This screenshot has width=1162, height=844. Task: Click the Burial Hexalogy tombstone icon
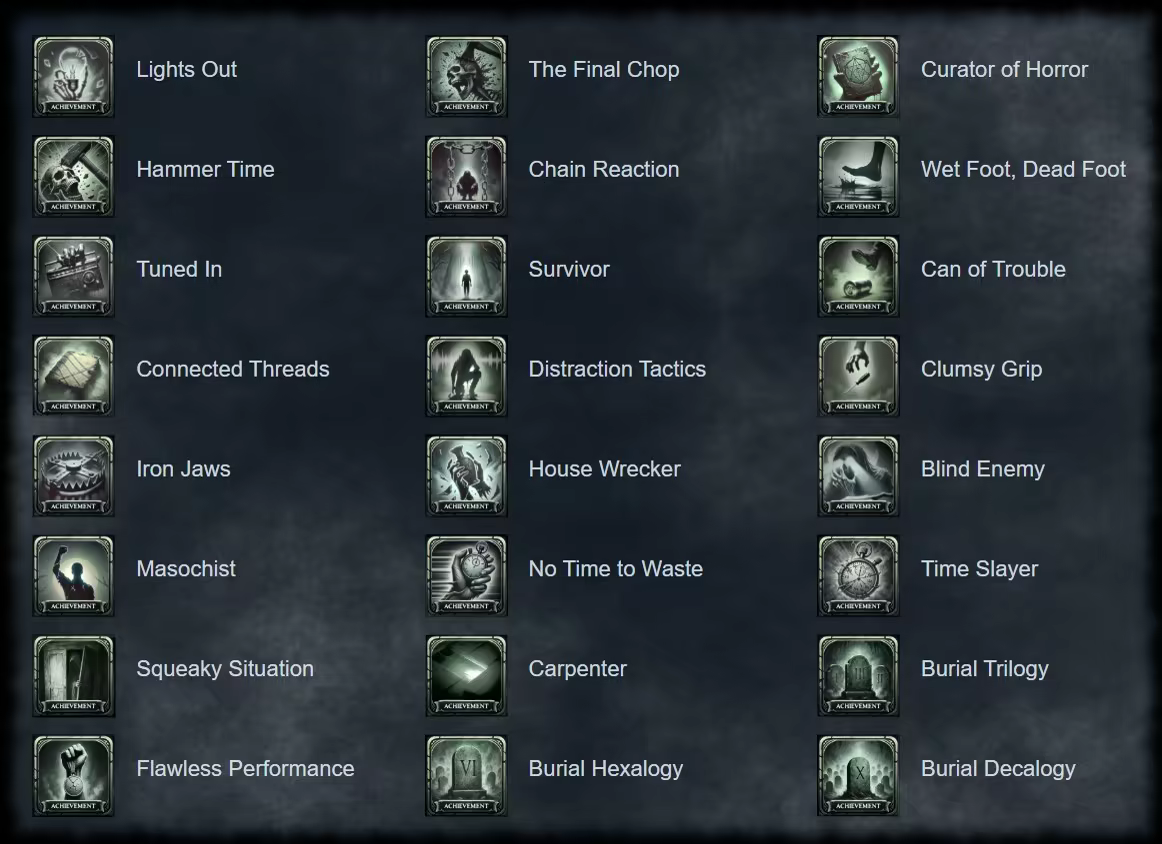[466, 776]
